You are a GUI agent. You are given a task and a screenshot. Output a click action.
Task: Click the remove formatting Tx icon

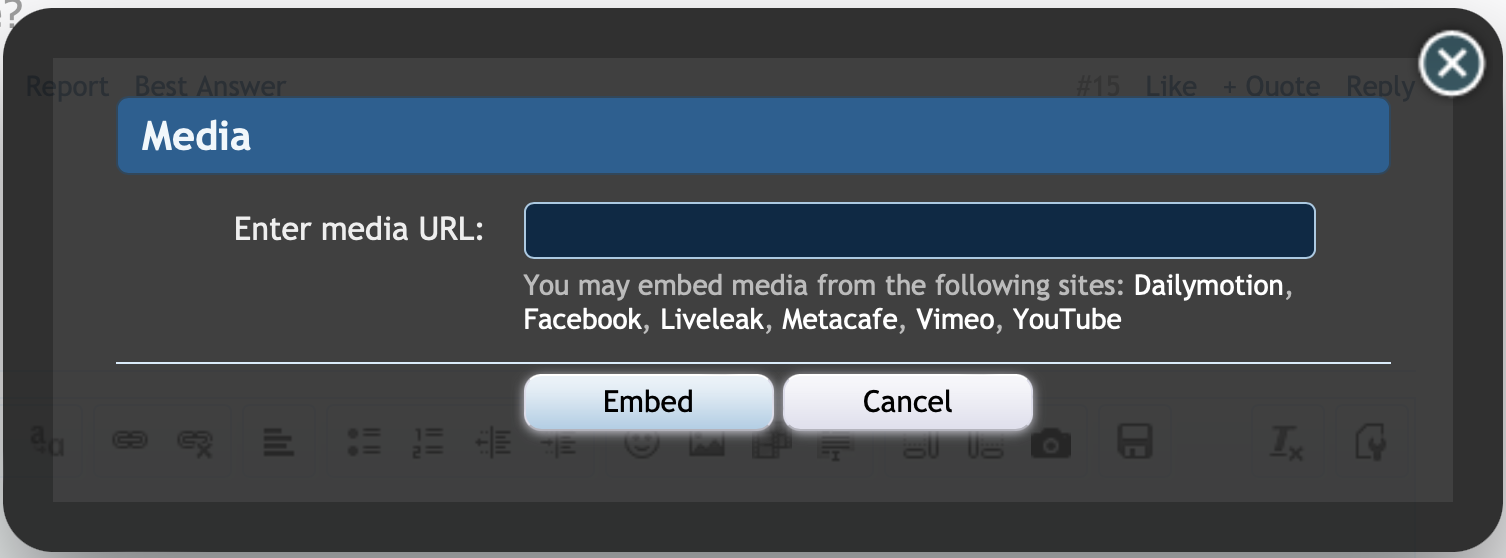pos(1286,441)
